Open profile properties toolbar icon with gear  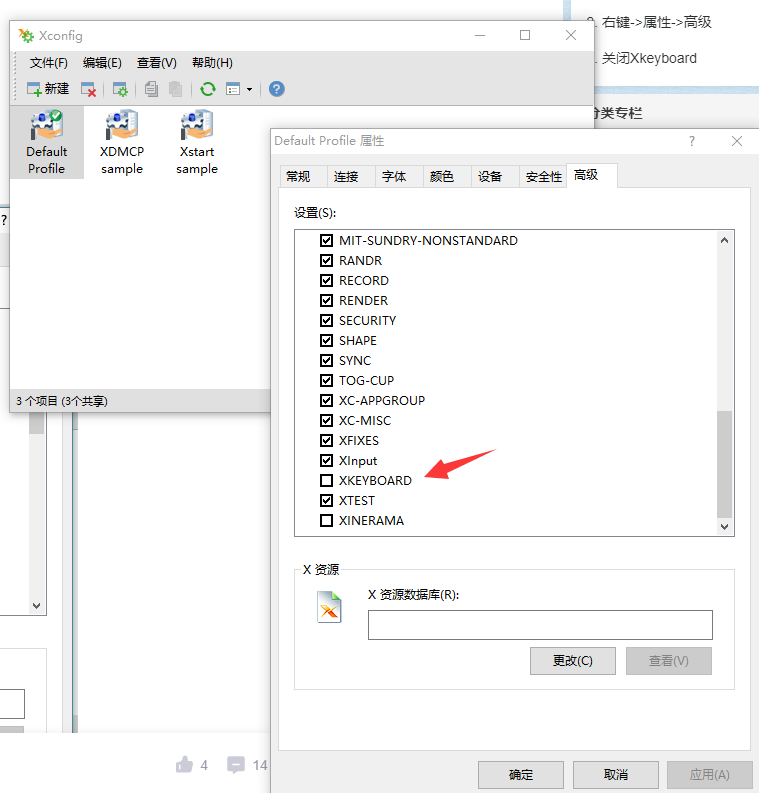coord(120,90)
